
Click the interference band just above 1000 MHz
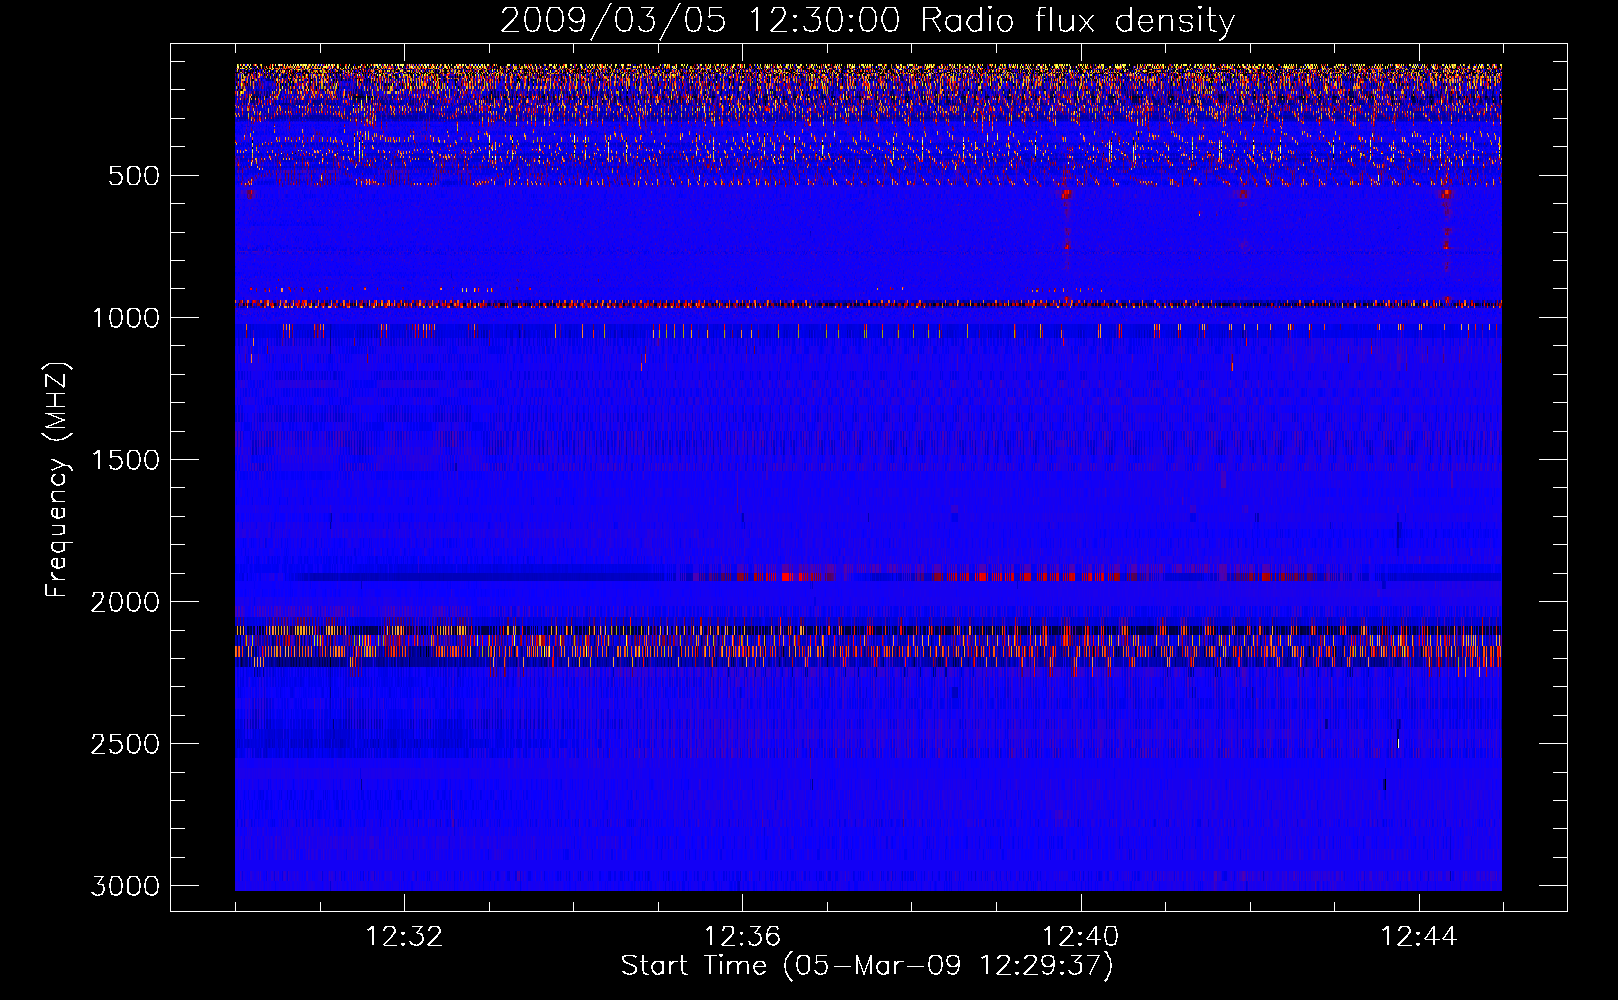[868, 303]
